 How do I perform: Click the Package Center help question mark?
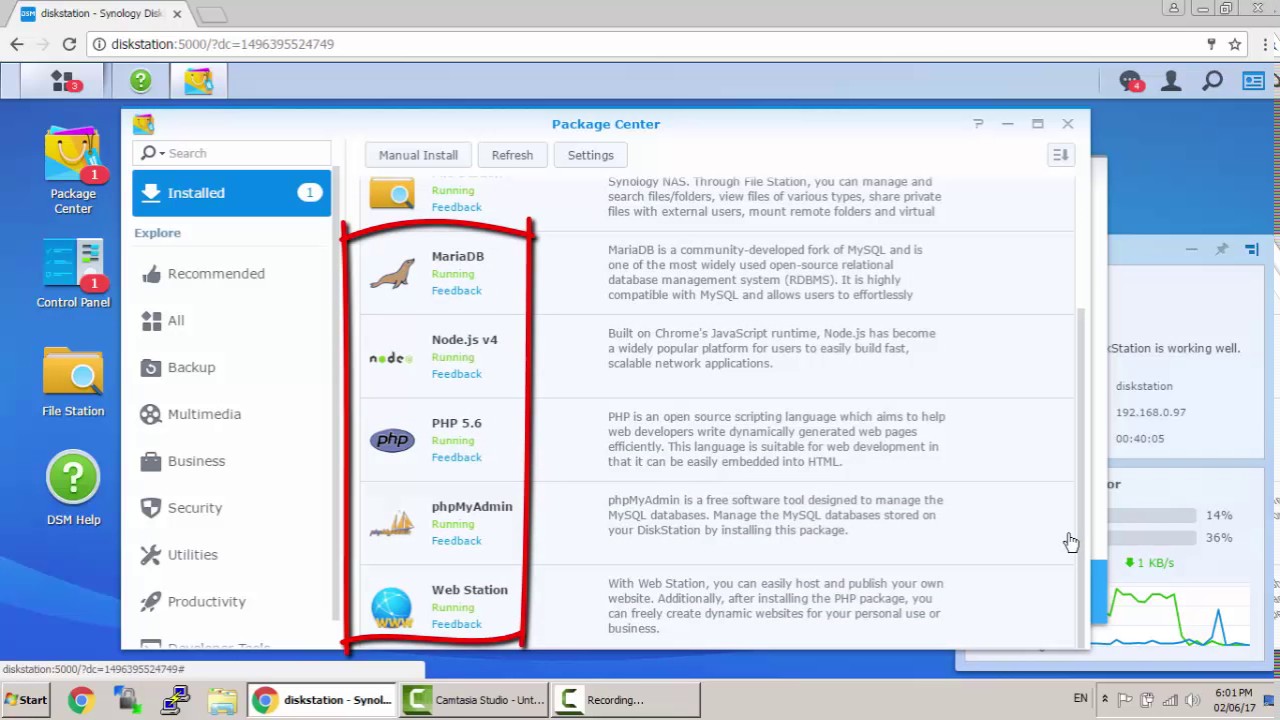coord(978,124)
